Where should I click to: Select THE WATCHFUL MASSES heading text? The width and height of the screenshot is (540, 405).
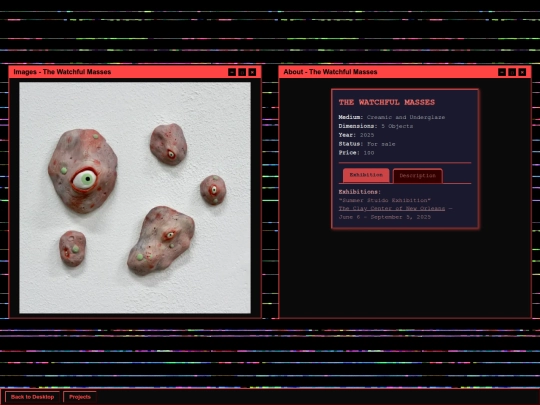click(387, 102)
